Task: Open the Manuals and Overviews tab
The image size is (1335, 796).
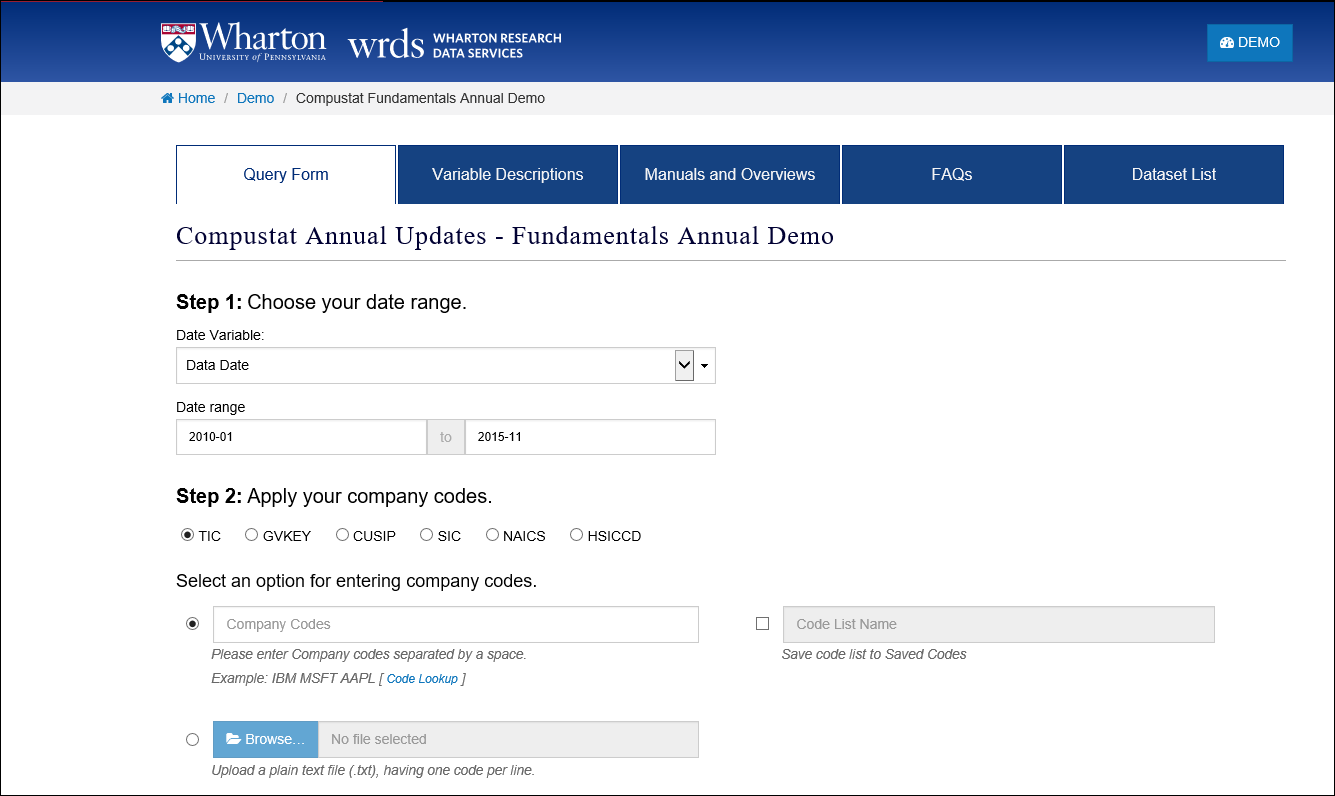Action: (x=730, y=175)
